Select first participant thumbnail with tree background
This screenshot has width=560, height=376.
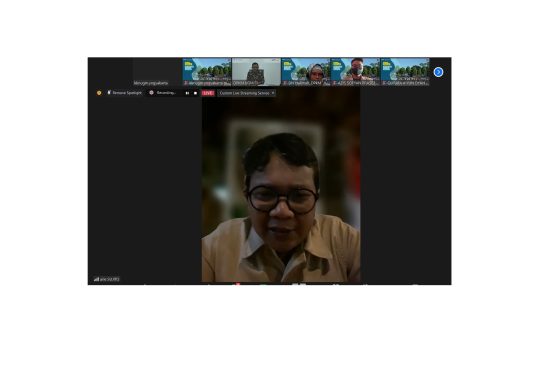click(x=207, y=72)
